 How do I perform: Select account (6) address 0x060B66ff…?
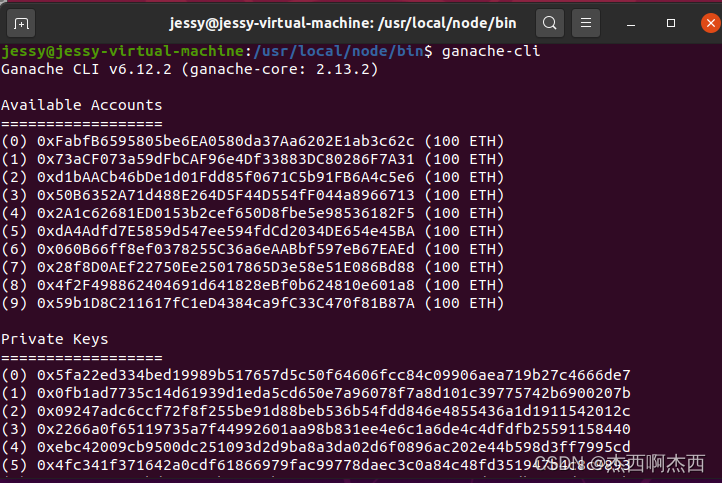[226, 249]
